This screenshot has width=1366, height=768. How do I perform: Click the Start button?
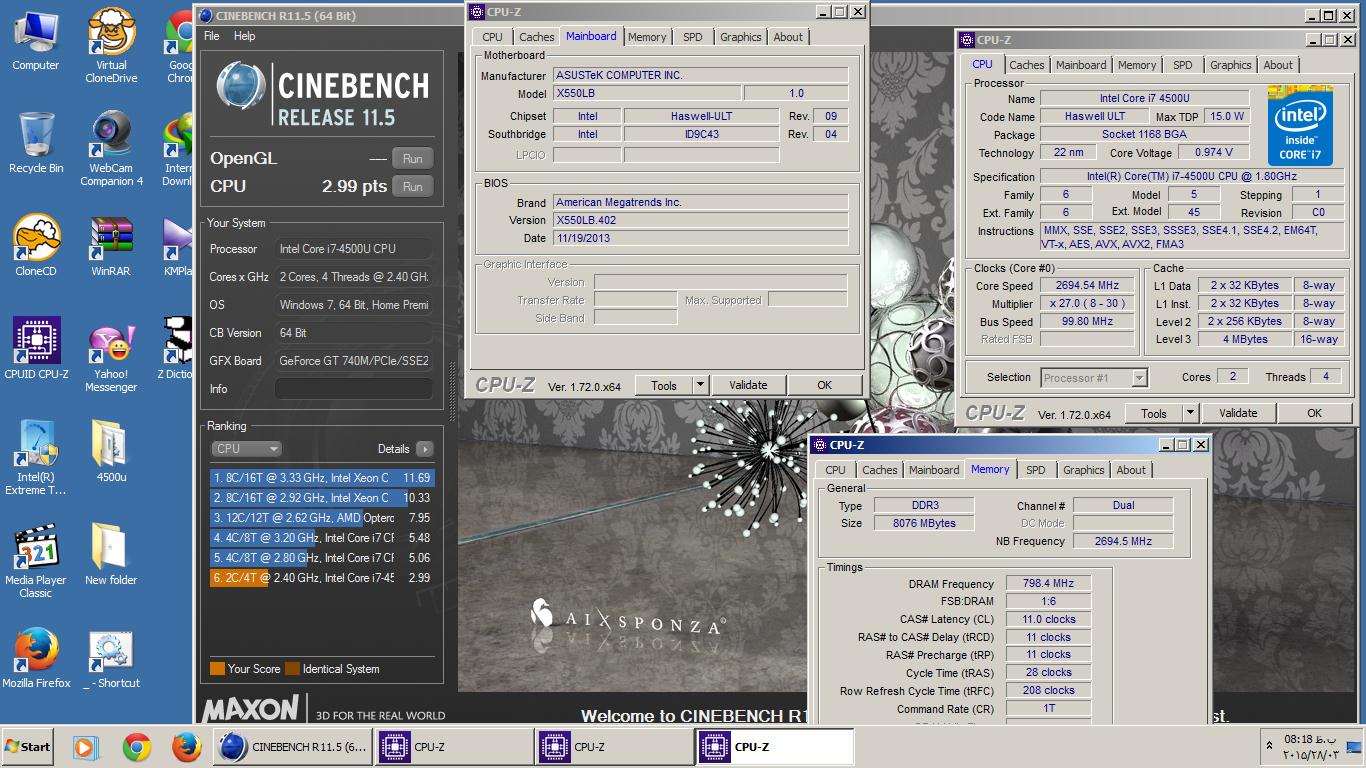[x=28, y=747]
